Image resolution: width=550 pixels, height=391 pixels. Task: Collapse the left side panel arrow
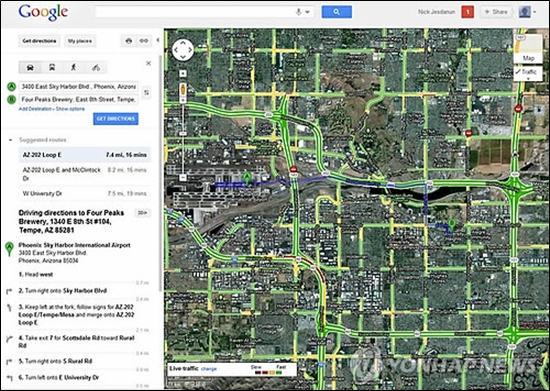coord(158,40)
